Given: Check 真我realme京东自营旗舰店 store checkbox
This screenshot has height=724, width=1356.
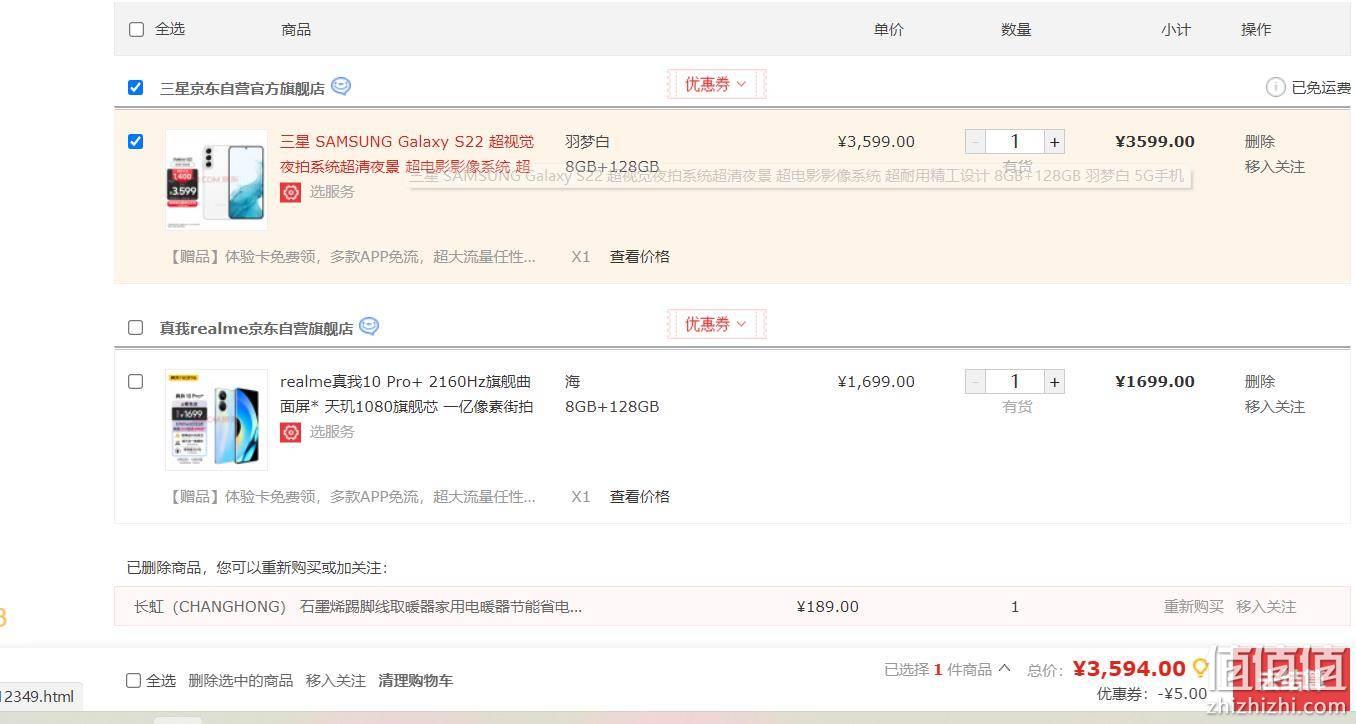Looking at the screenshot, I should point(136,327).
